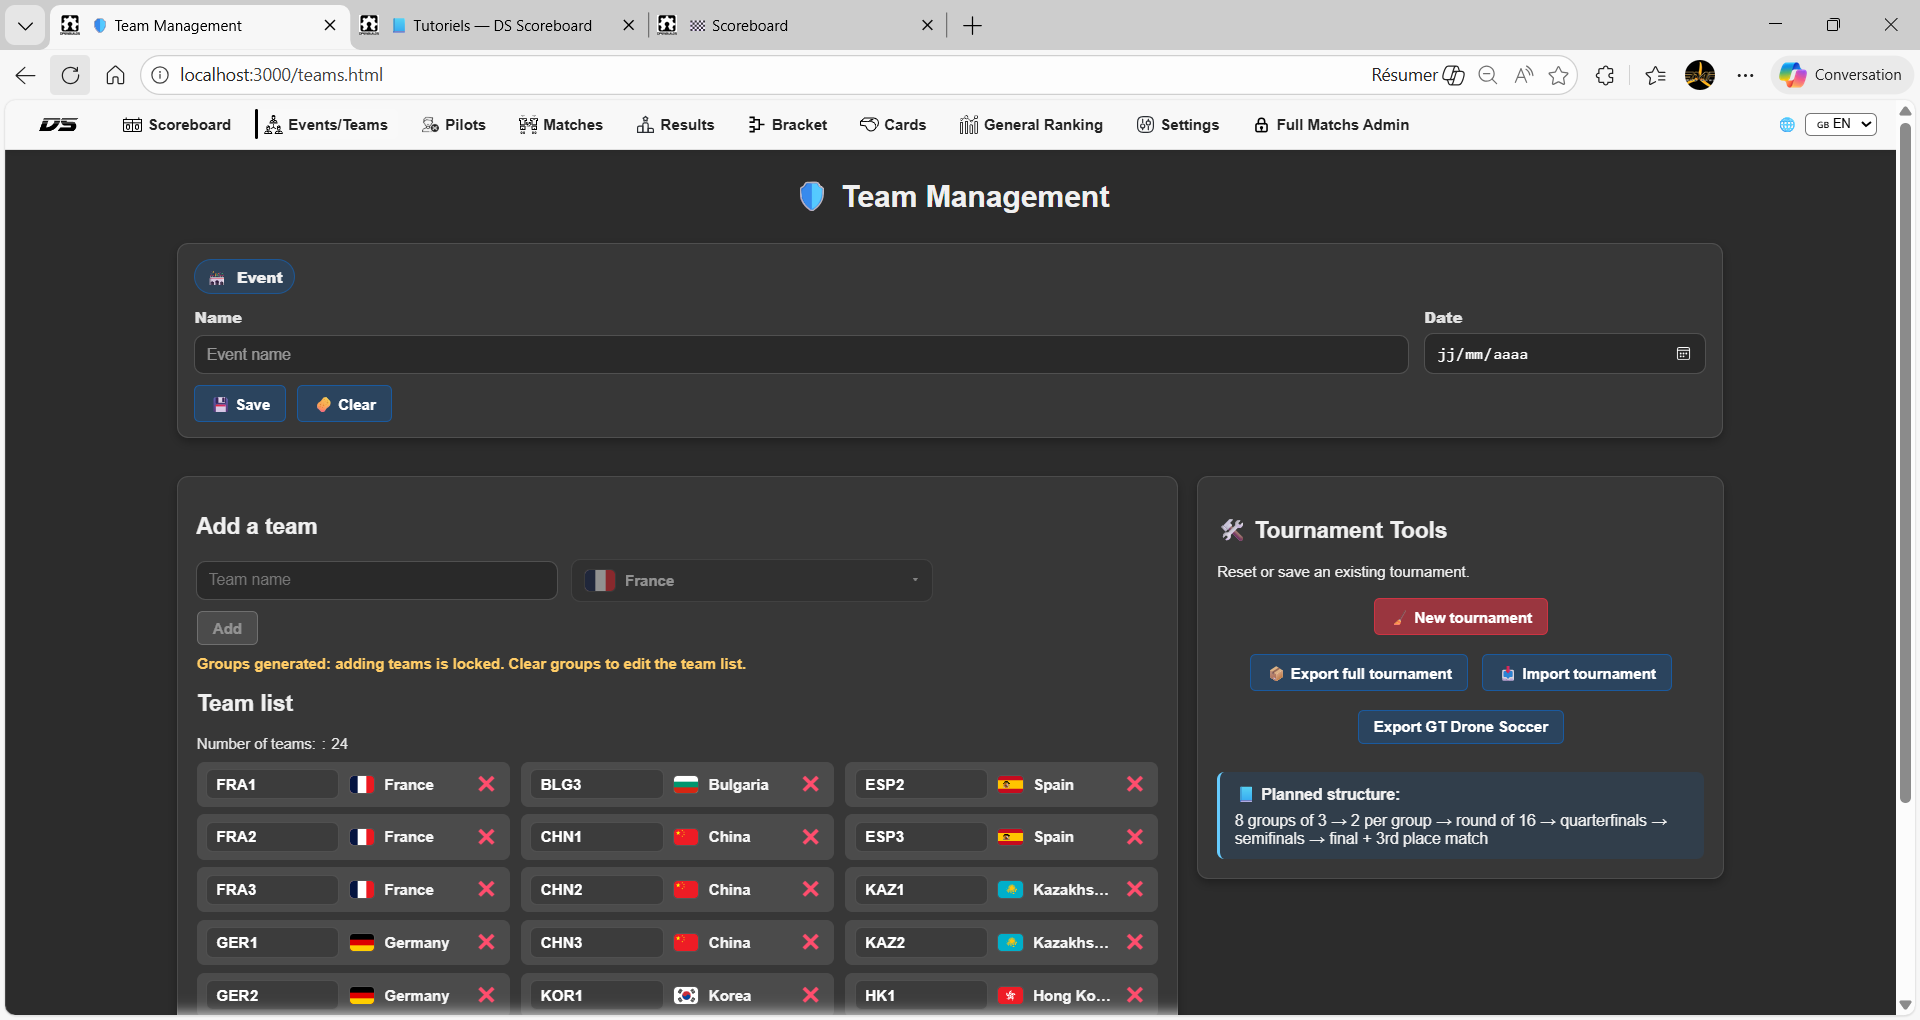Delete the KAZ1 Kazakhstan team entry
The height and width of the screenshot is (1020, 1920).
[x=1134, y=889]
